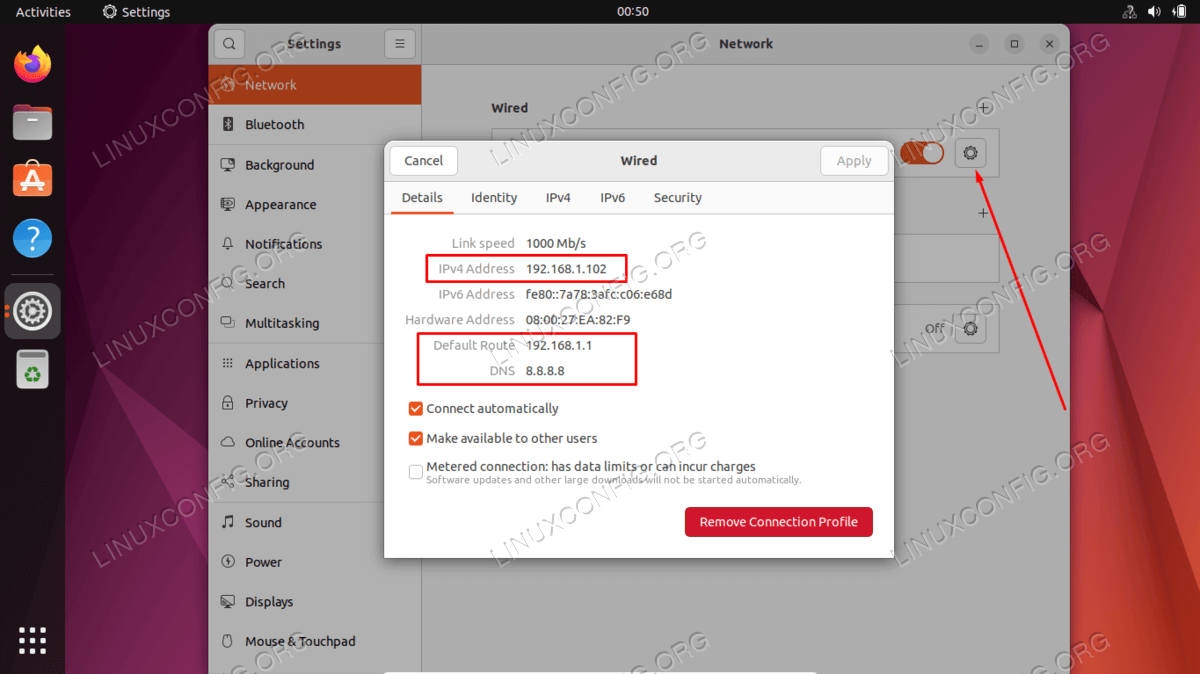Click the volume icon in top bar
1200x674 pixels.
tap(1154, 12)
